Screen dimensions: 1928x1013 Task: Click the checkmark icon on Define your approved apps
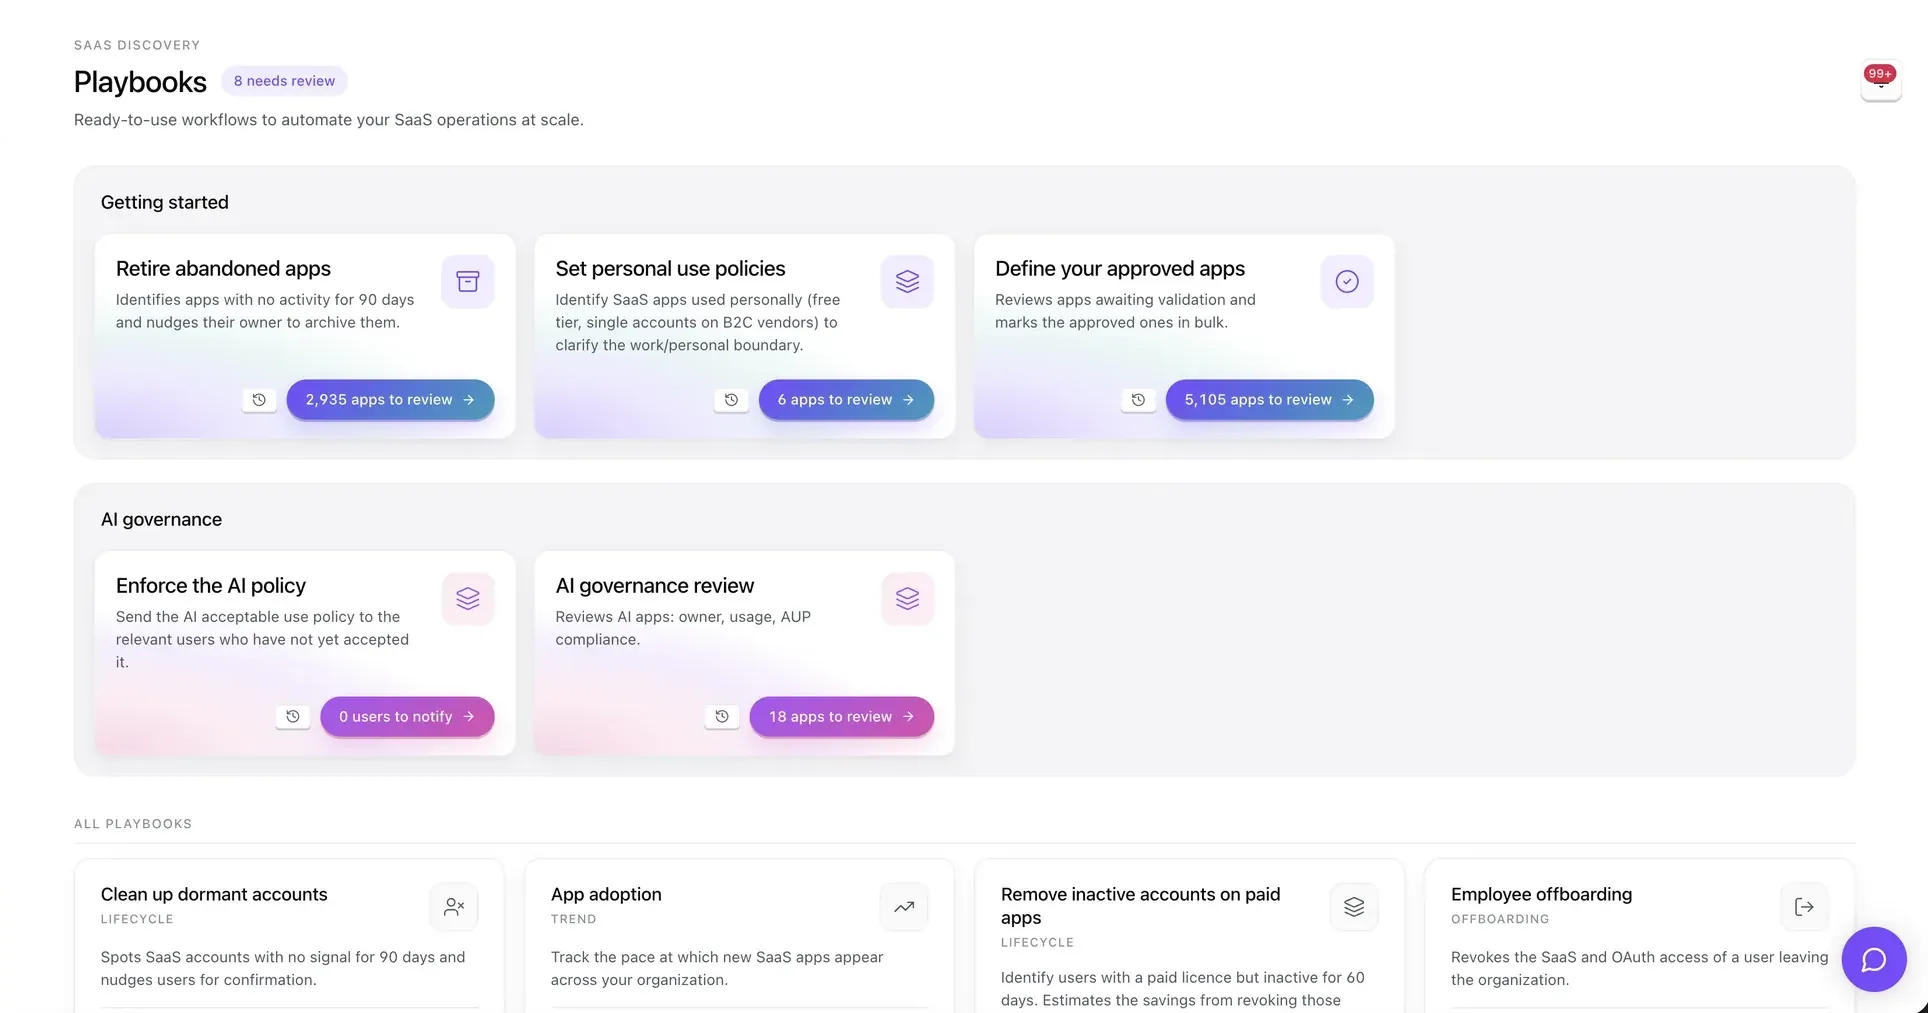tap(1347, 281)
